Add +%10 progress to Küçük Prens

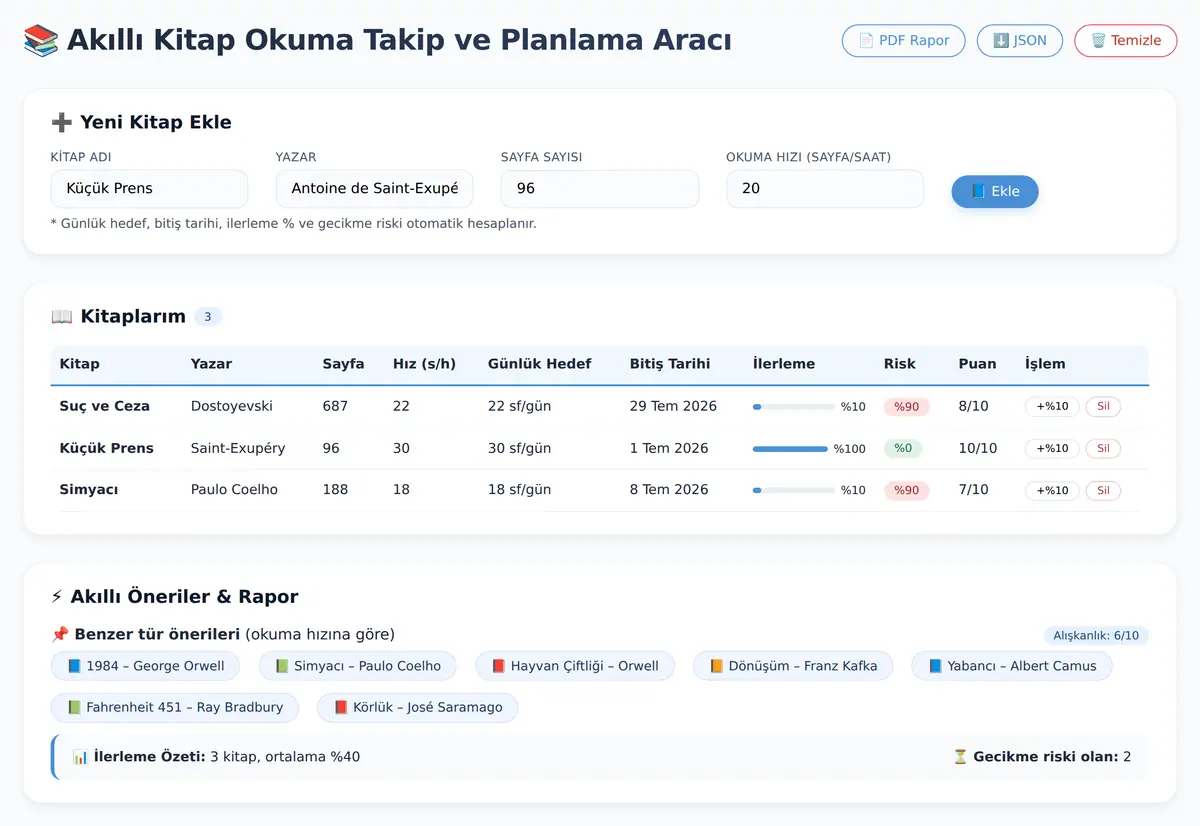point(1052,449)
